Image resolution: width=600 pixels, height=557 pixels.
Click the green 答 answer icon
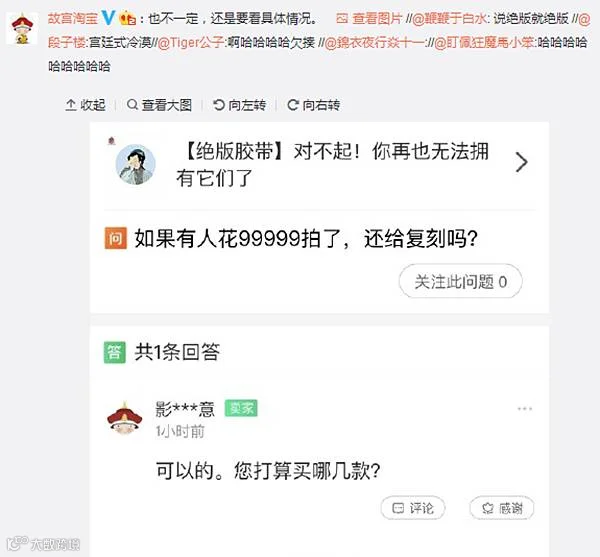click(x=115, y=352)
